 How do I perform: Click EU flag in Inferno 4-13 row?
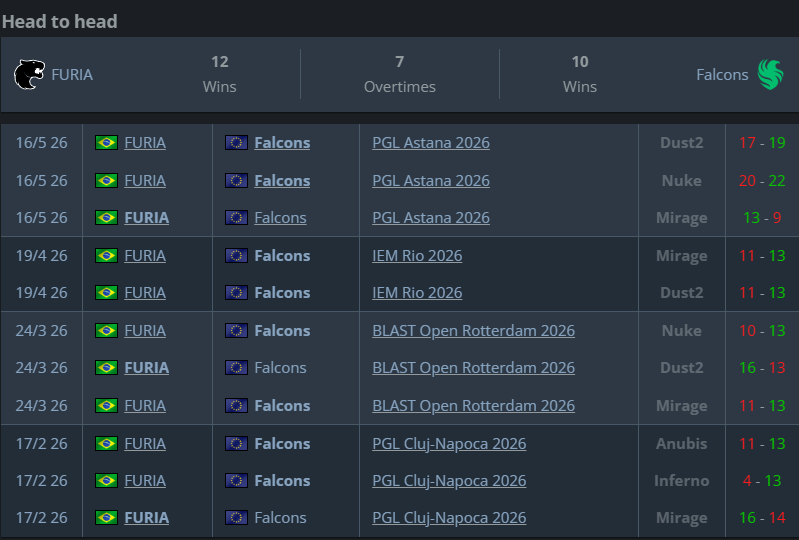[x=236, y=480]
